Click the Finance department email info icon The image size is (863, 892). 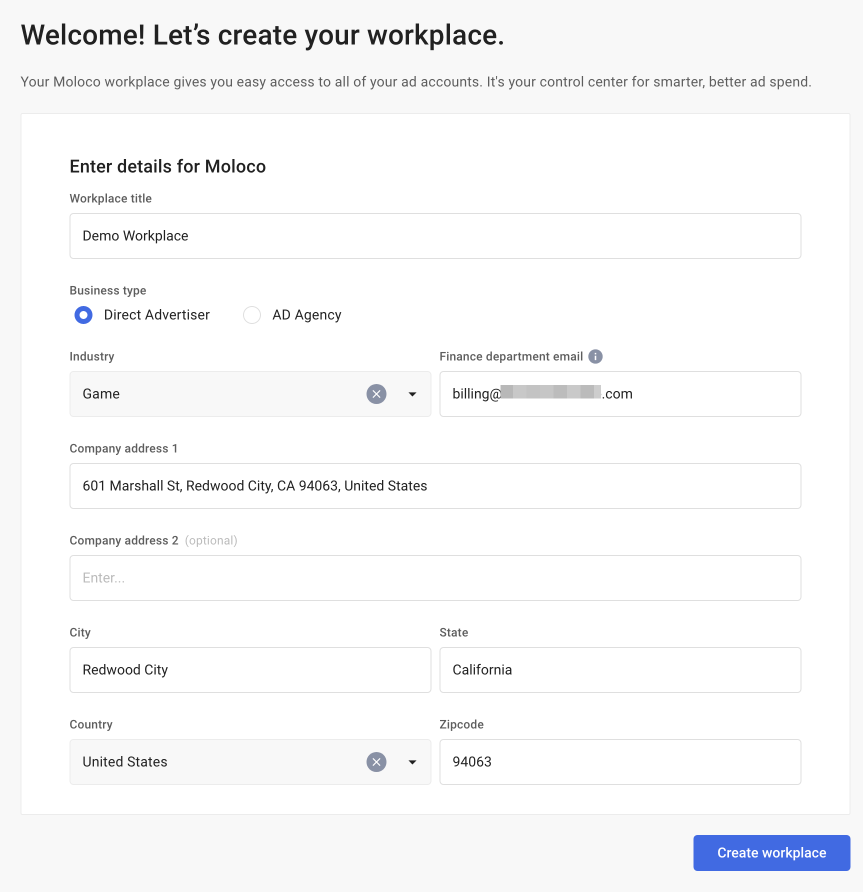[595, 357]
